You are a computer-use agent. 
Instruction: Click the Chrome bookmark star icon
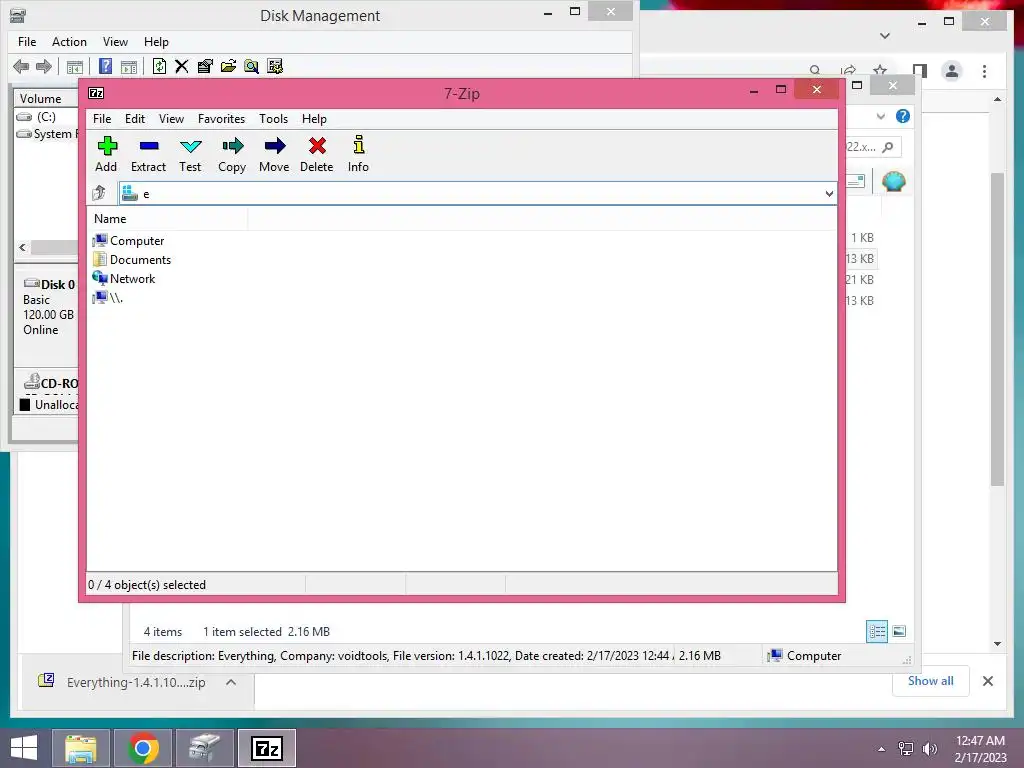tap(880, 71)
